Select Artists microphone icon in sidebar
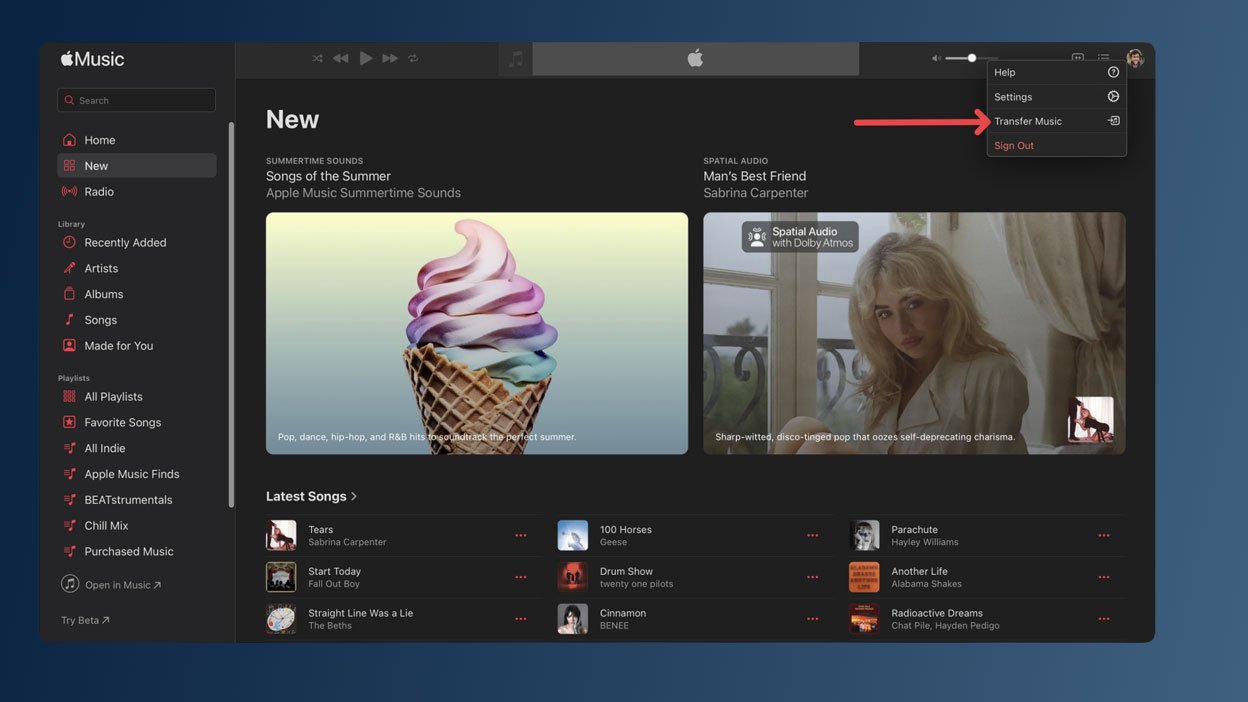This screenshot has height=702, width=1248. (x=69, y=268)
